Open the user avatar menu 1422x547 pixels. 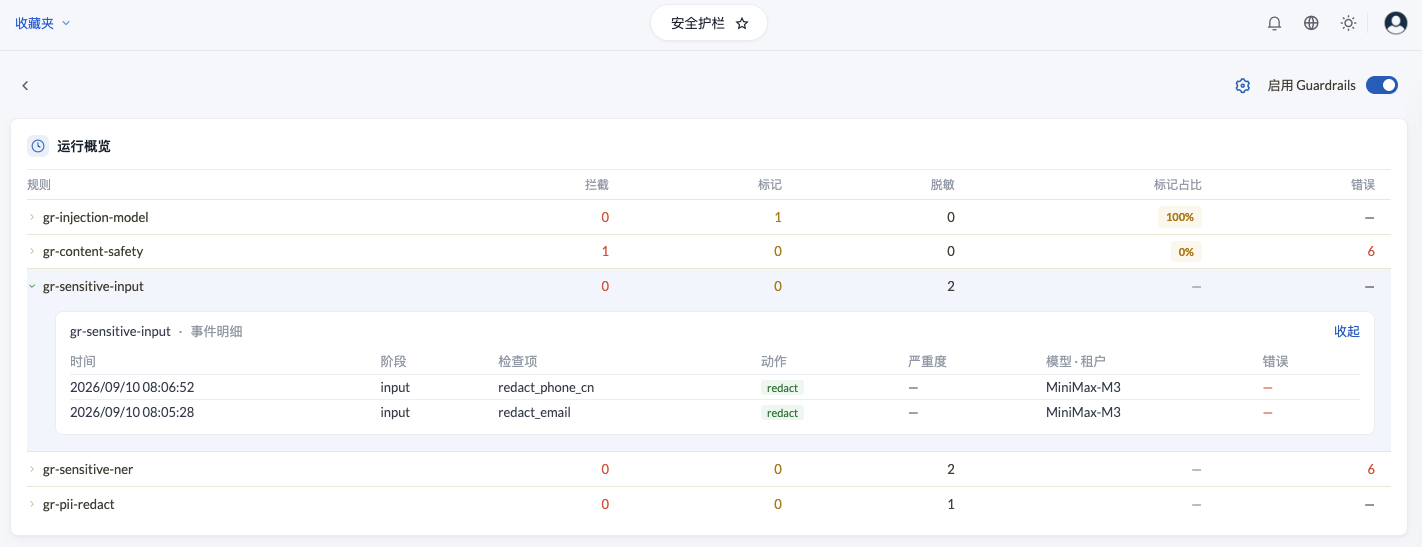pyautogui.click(x=1396, y=23)
